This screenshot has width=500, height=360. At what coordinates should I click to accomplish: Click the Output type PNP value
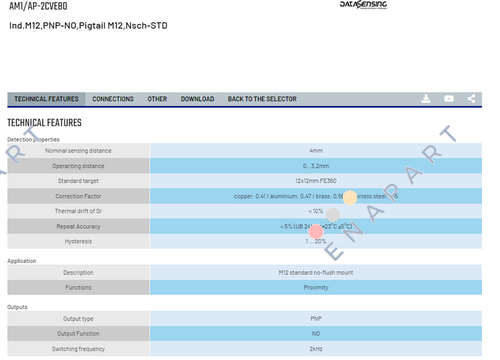pyautogui.click(x=316, y=319)
